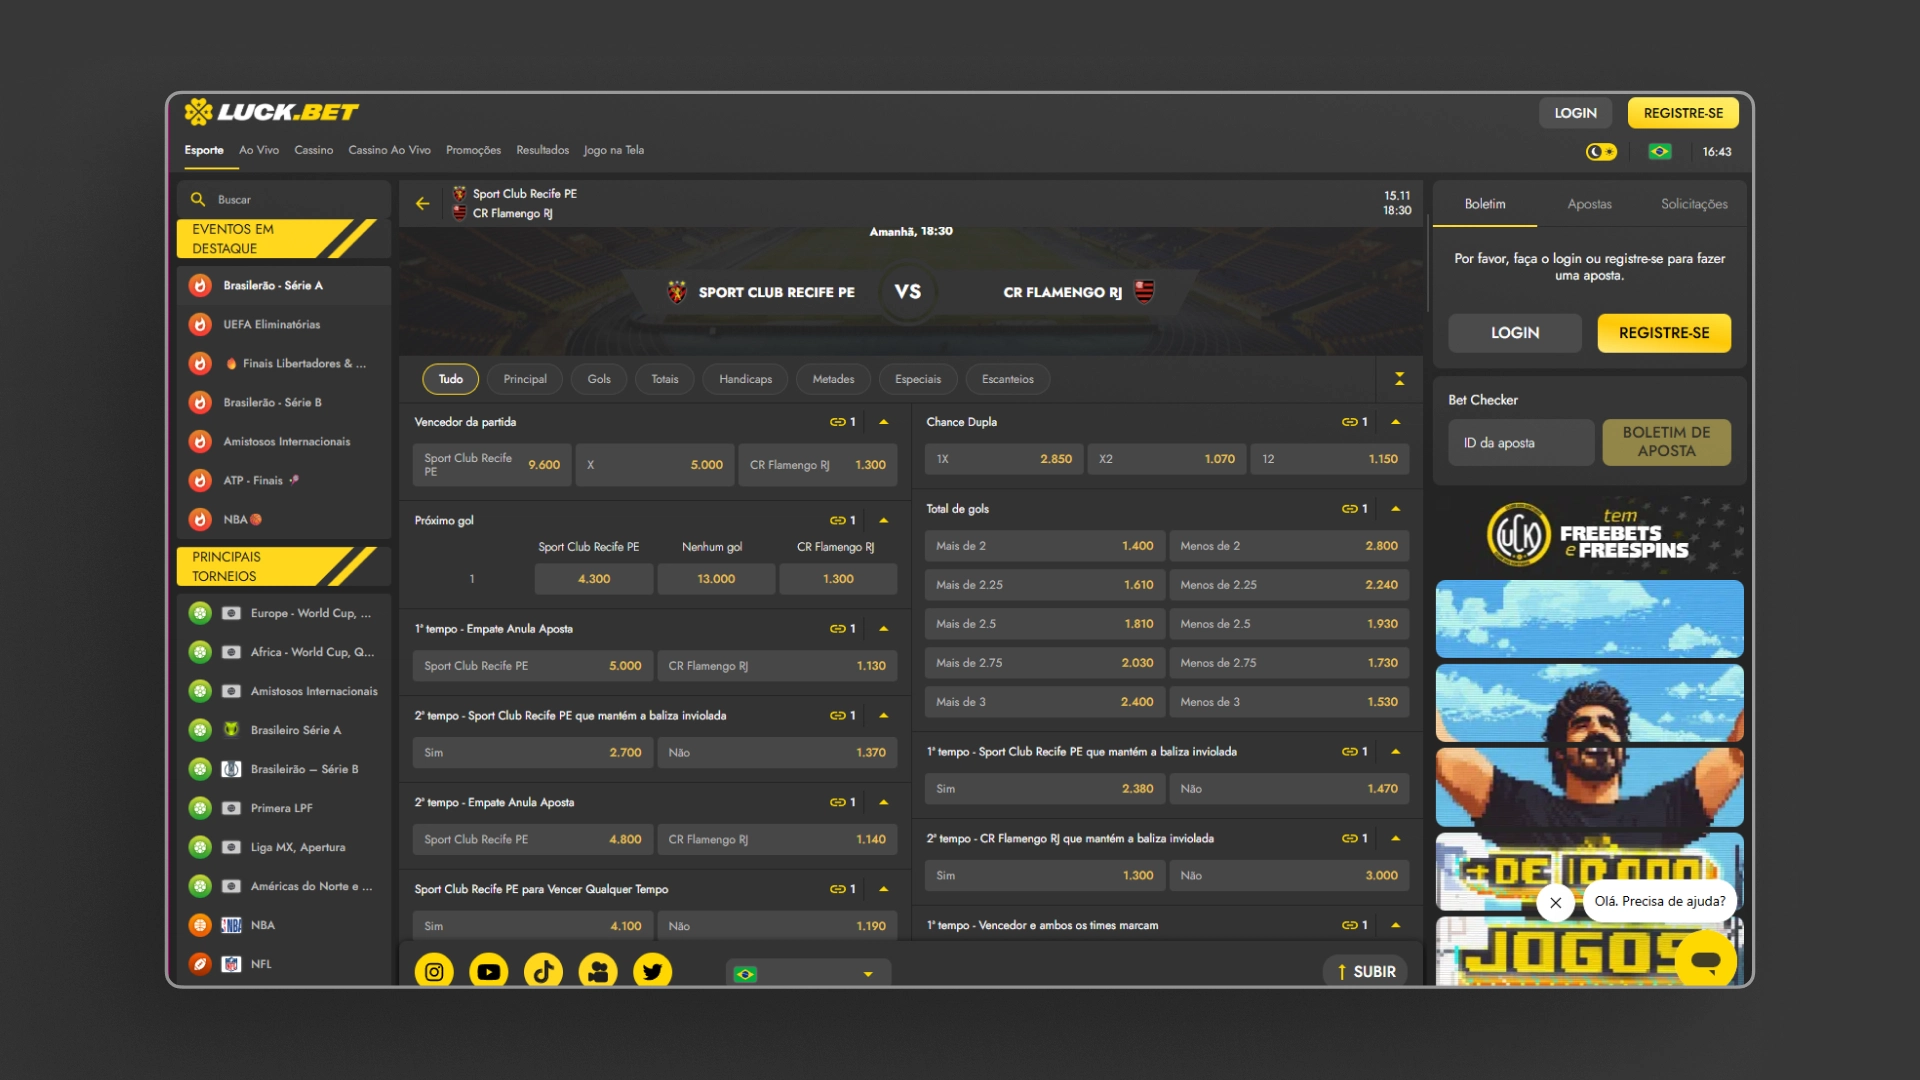Open the Cassino Ao Vivo menu

389,150
